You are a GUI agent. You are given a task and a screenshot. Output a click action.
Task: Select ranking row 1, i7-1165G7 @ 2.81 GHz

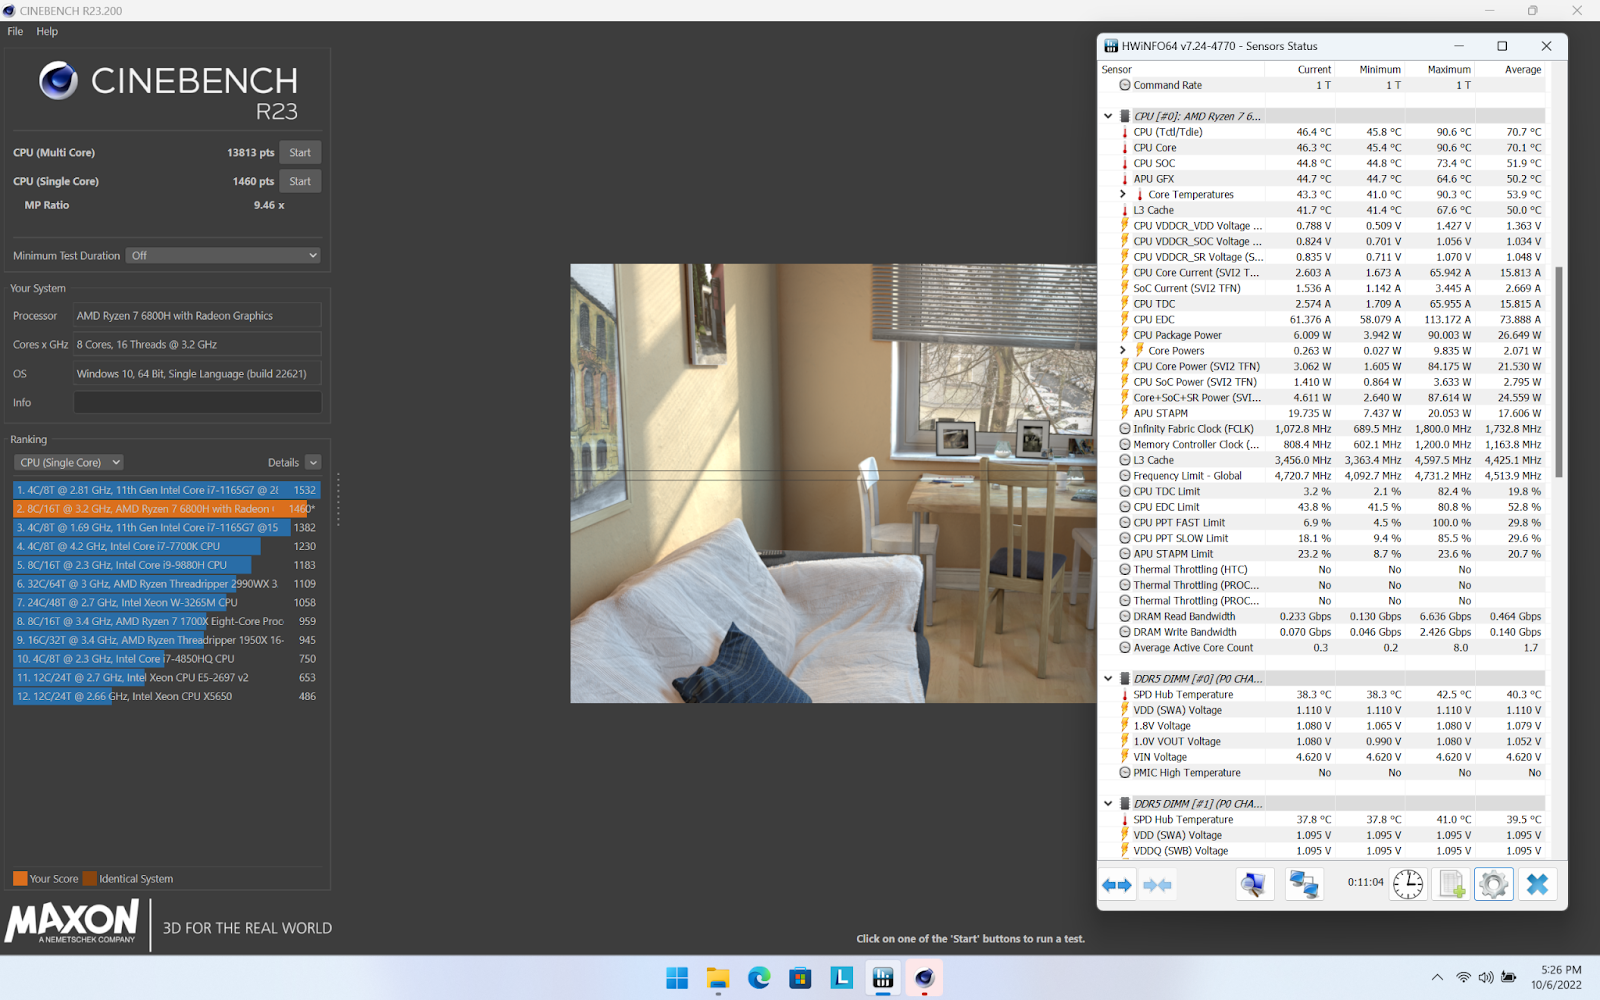point(166,490)
